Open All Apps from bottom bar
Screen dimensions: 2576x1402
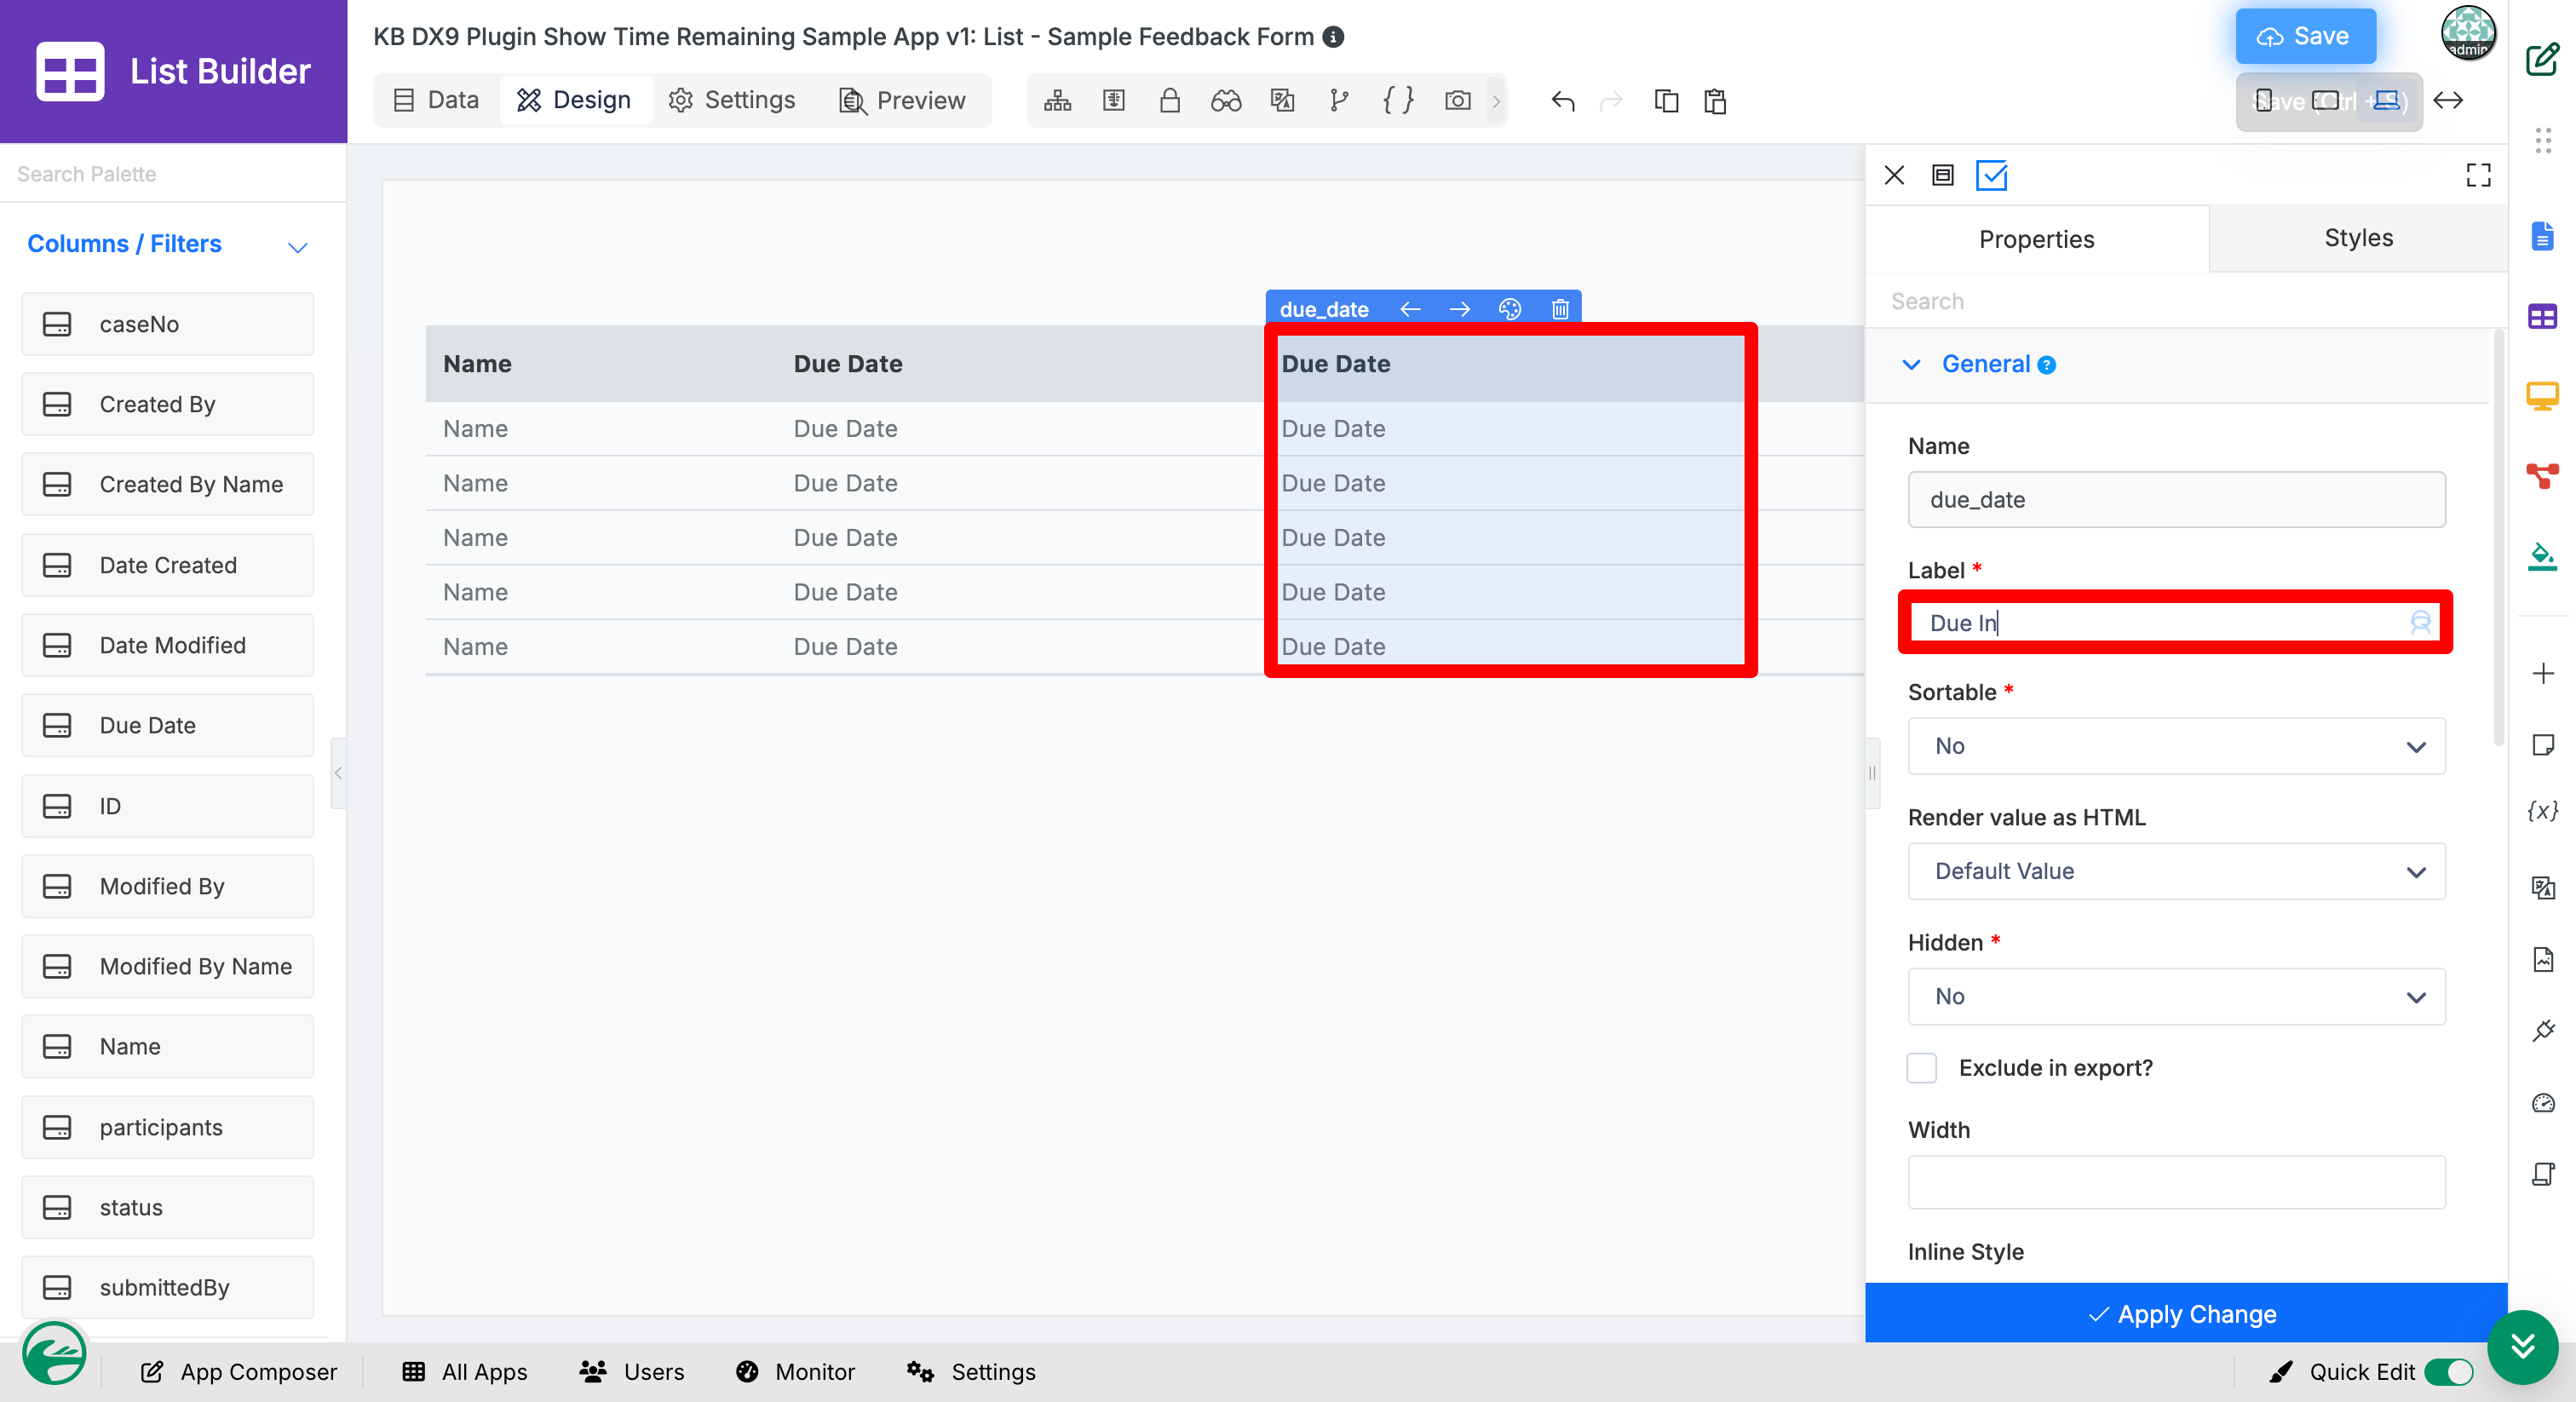point(465,1372)
